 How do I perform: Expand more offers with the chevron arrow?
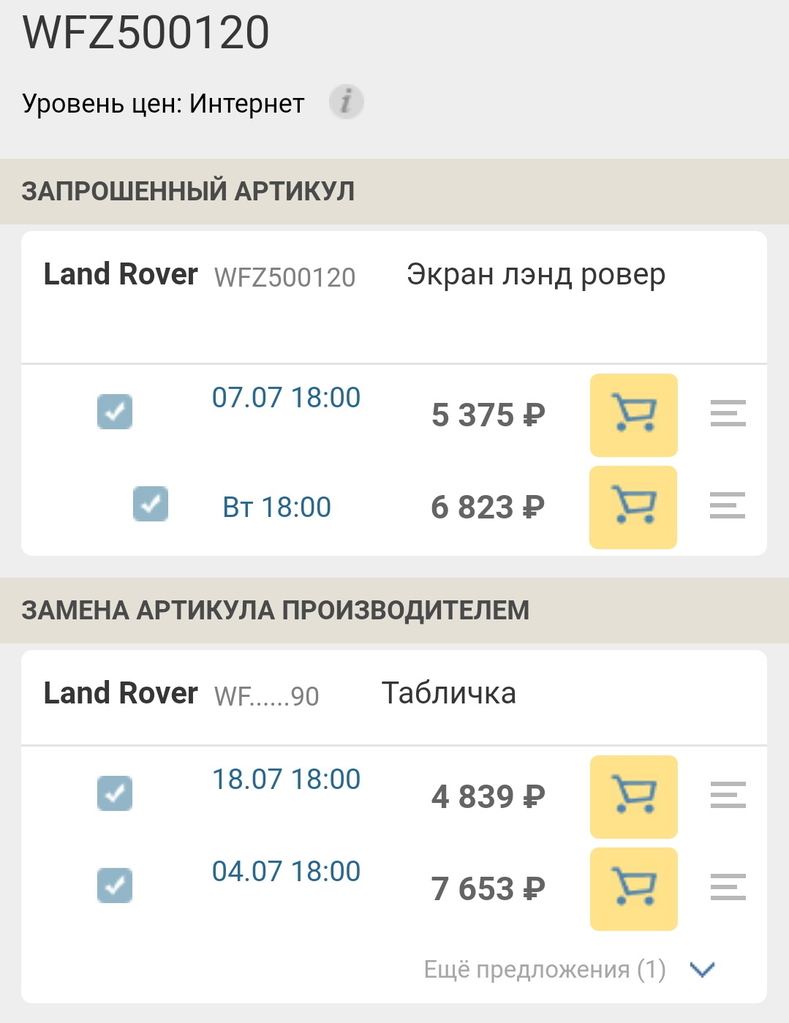tap(703, 970)
